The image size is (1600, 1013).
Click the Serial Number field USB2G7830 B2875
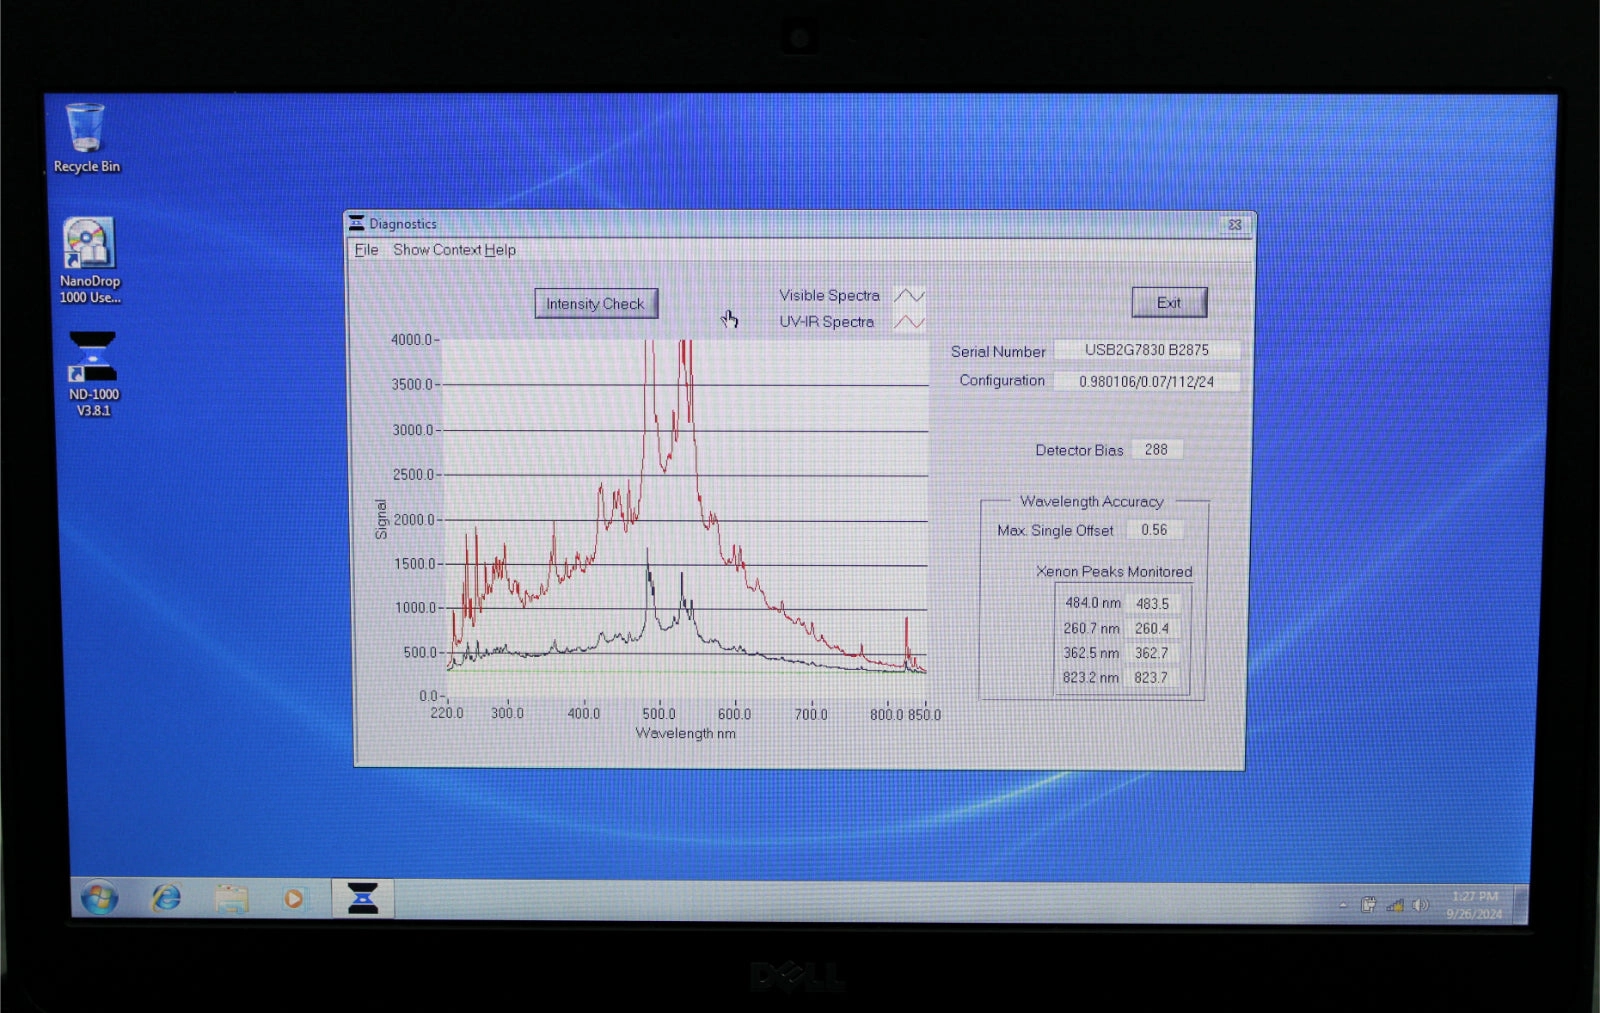(x=1147, y=350)
